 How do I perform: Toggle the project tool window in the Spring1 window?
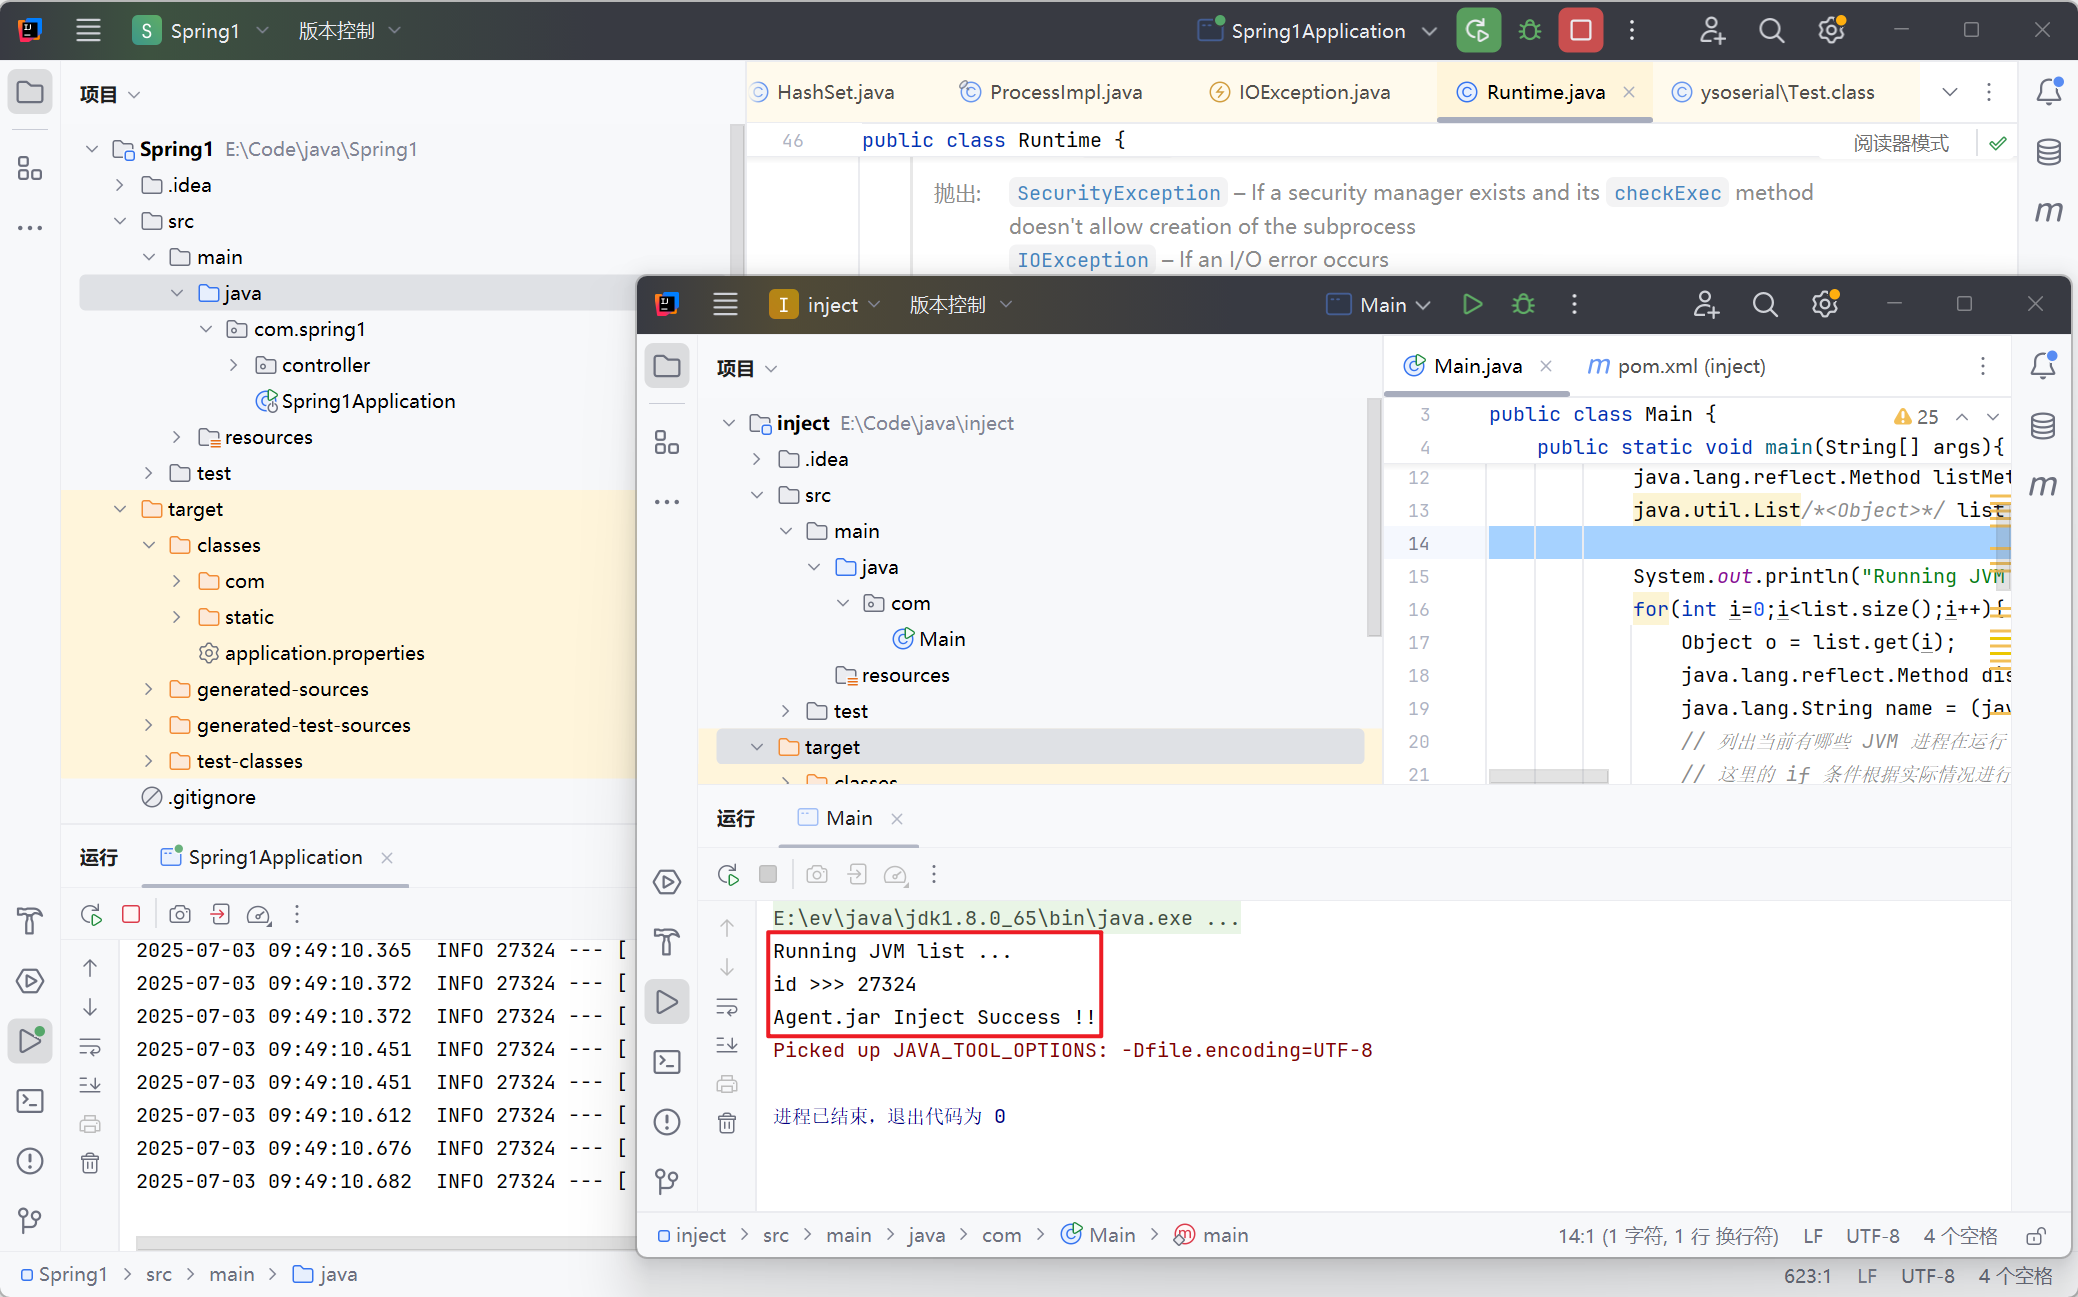[30, 92]
